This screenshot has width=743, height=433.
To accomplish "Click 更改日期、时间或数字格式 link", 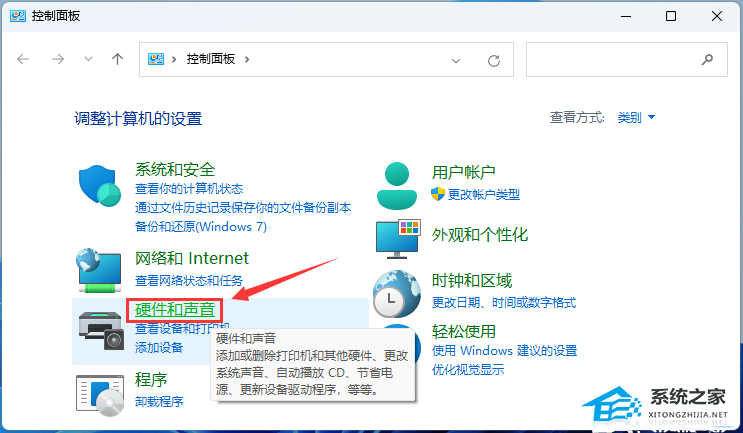I will coord(504,303).
